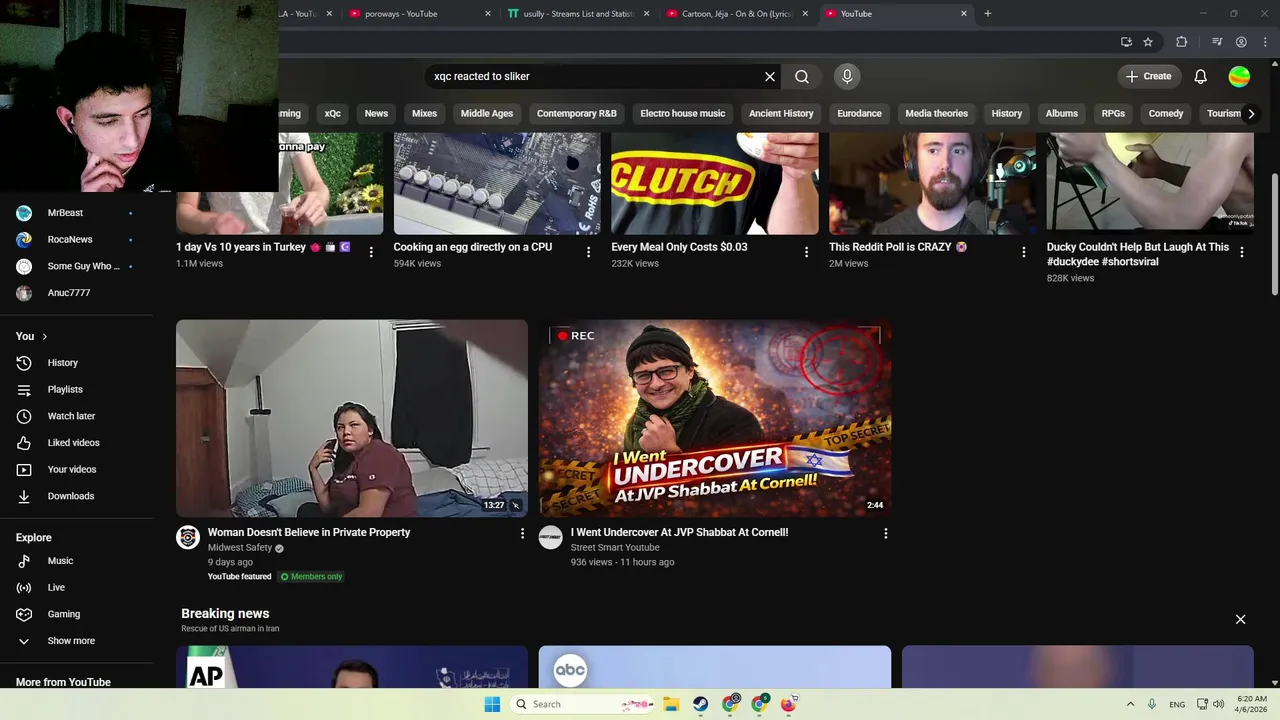Bookmark this page with the star icon

click(x=1148, y=42)
